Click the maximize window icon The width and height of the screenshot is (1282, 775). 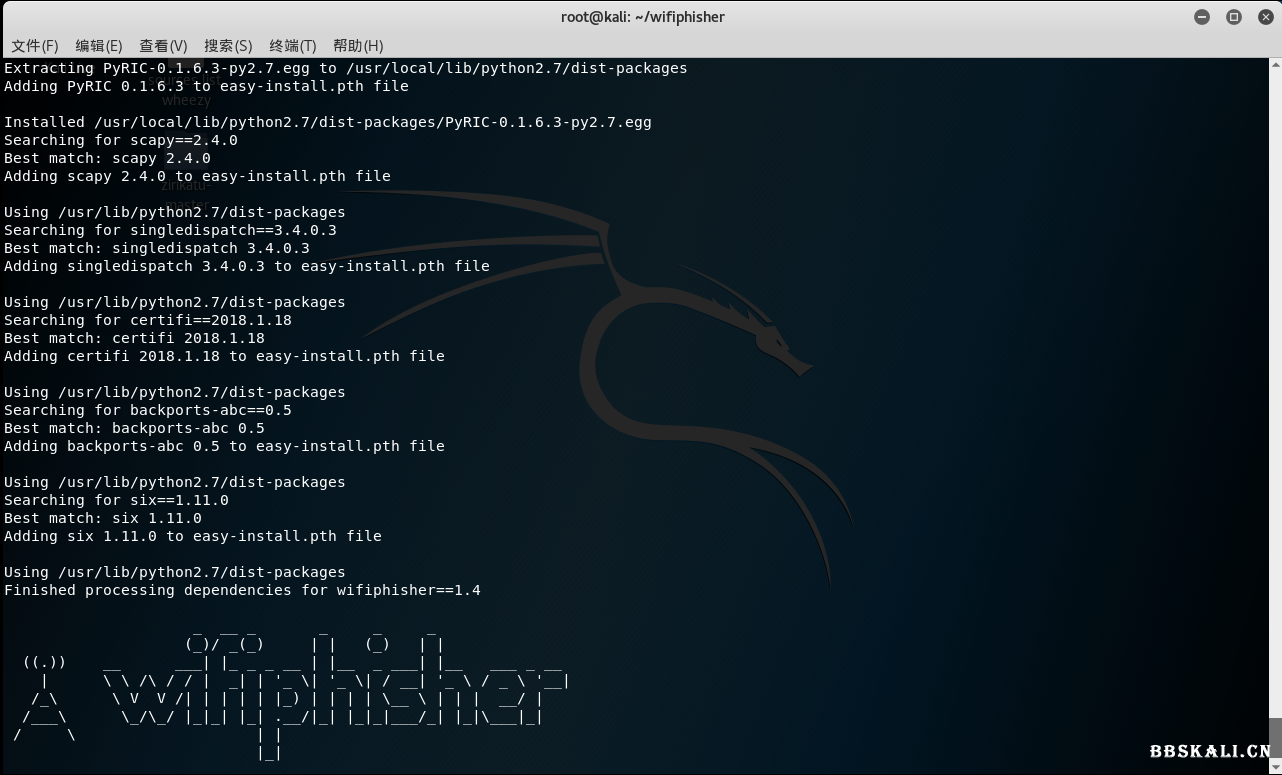pos(1234,17)
